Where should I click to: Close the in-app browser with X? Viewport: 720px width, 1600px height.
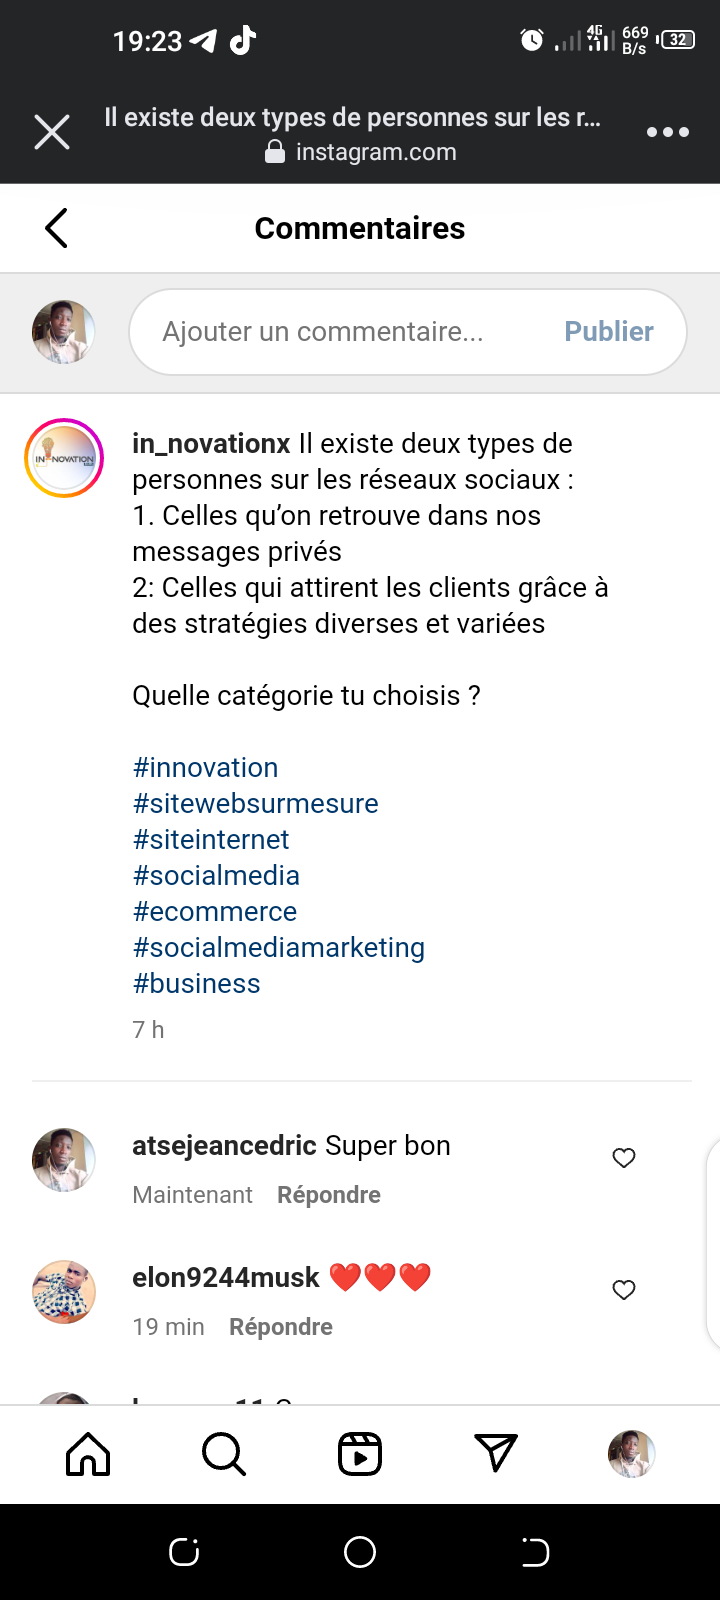52,132
